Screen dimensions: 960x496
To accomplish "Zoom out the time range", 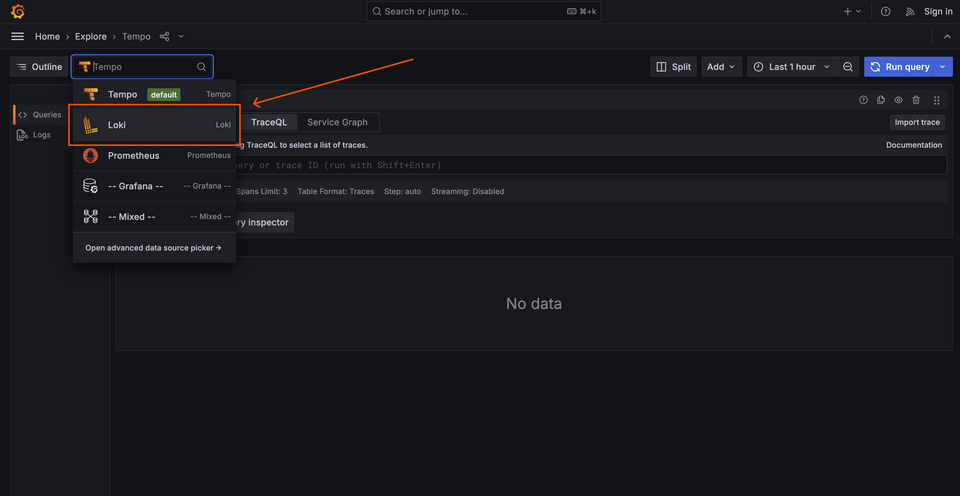I will (x=848, y=67).
